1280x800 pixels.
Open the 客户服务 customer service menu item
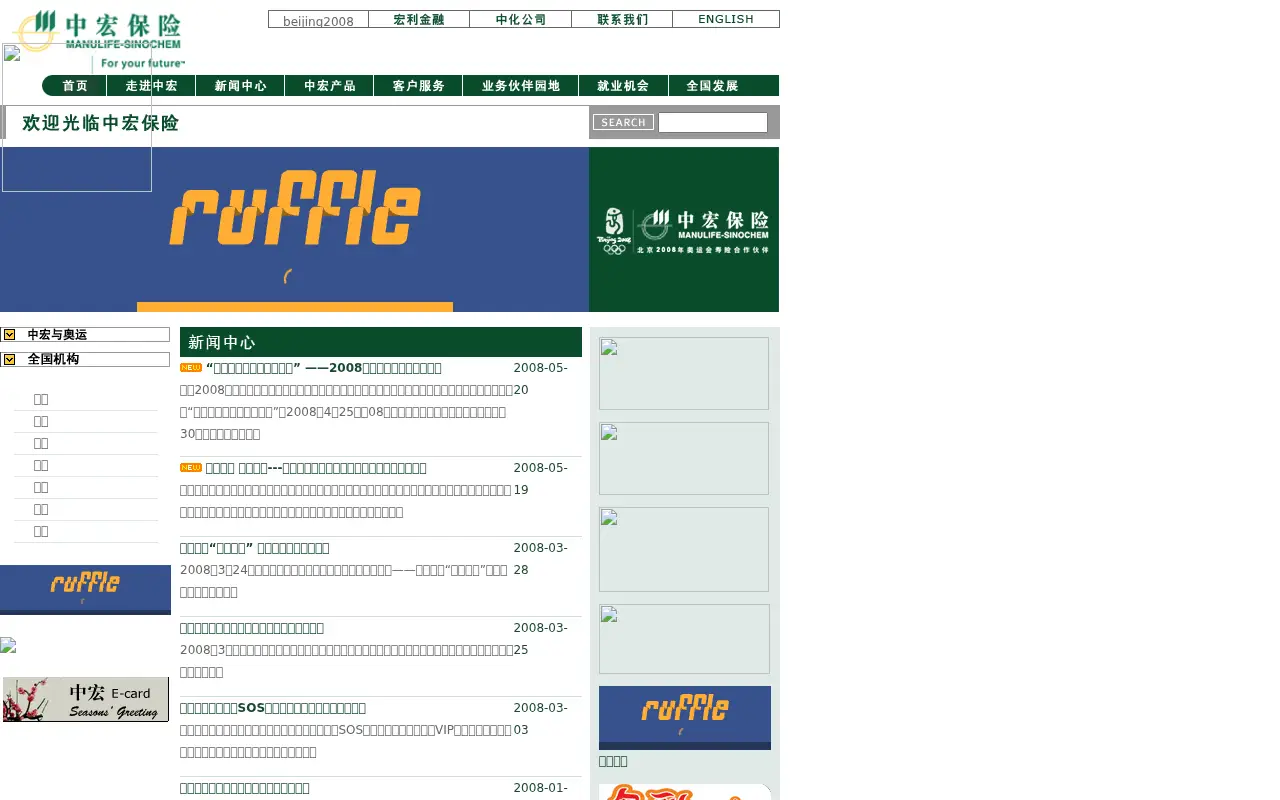pos(418,86)
